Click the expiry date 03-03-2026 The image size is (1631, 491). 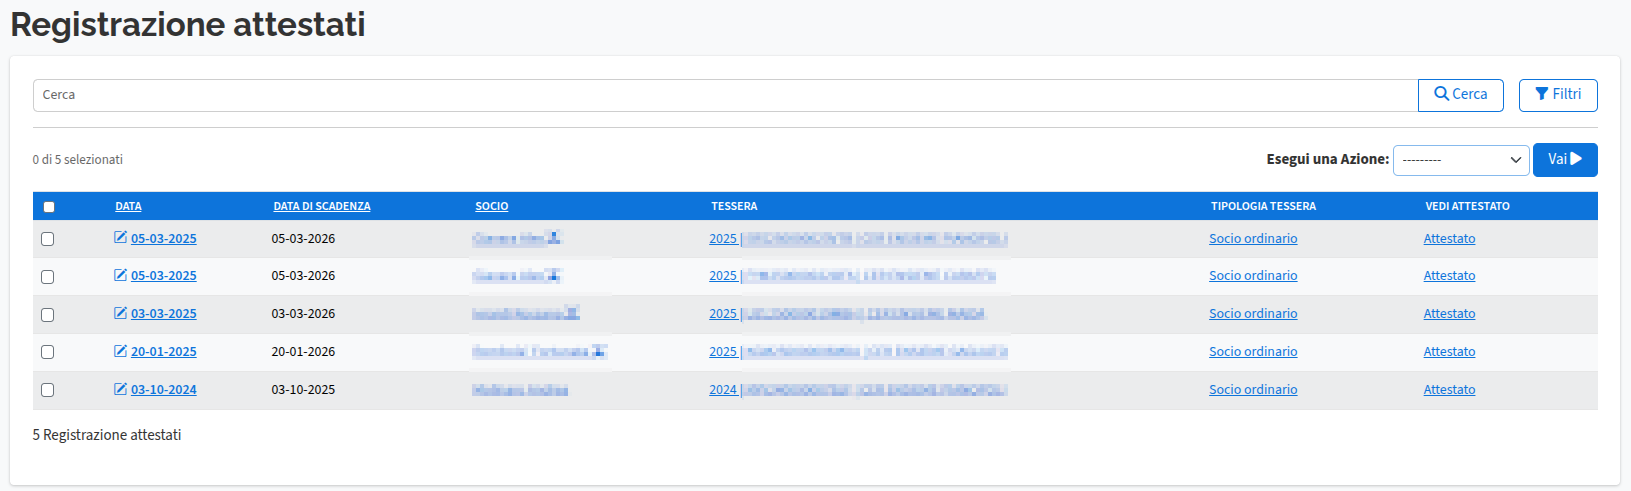(x=303, y=313)
